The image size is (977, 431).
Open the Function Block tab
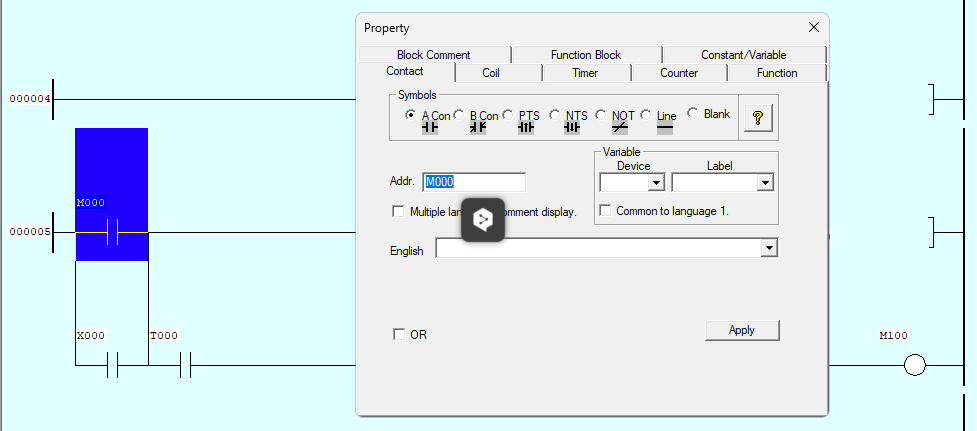pyautogui.click(x=585, y=55)
